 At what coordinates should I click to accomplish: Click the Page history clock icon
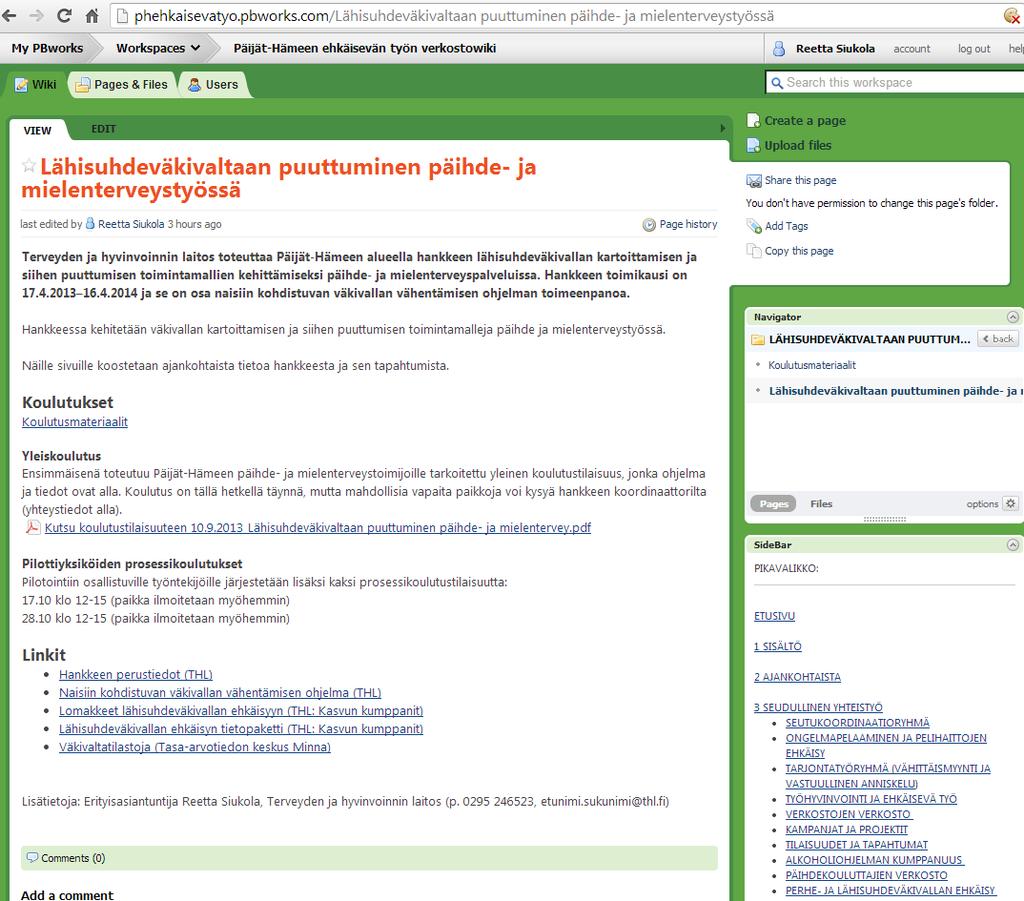(649, 225)
